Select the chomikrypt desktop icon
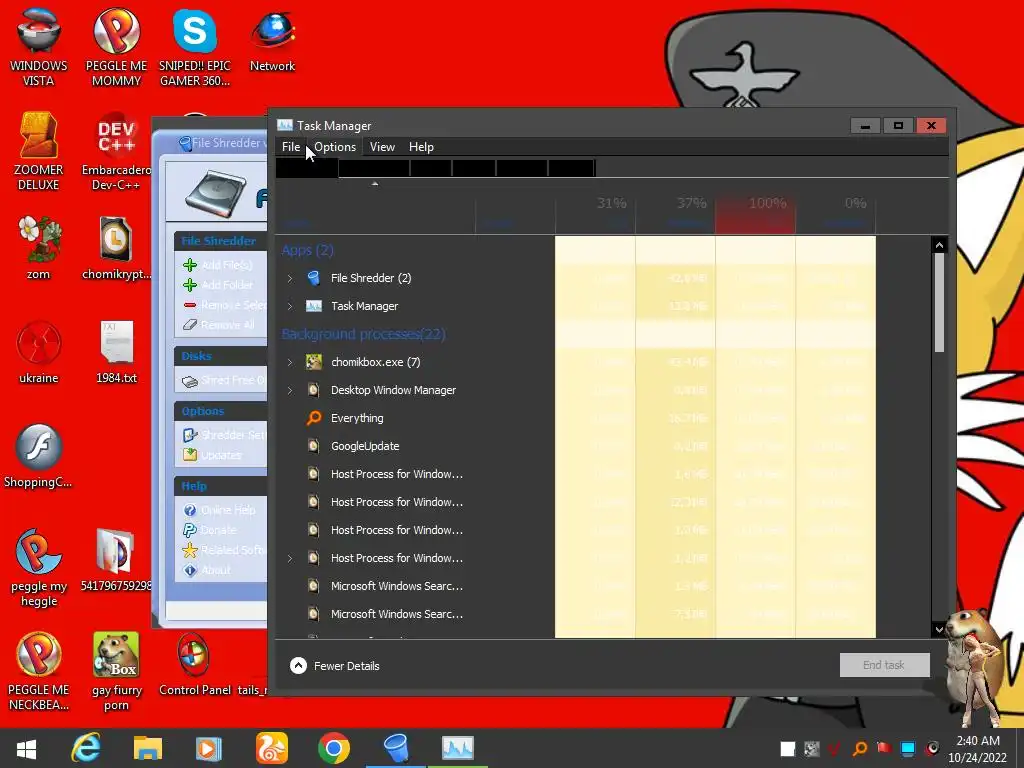 pos(116,248)
